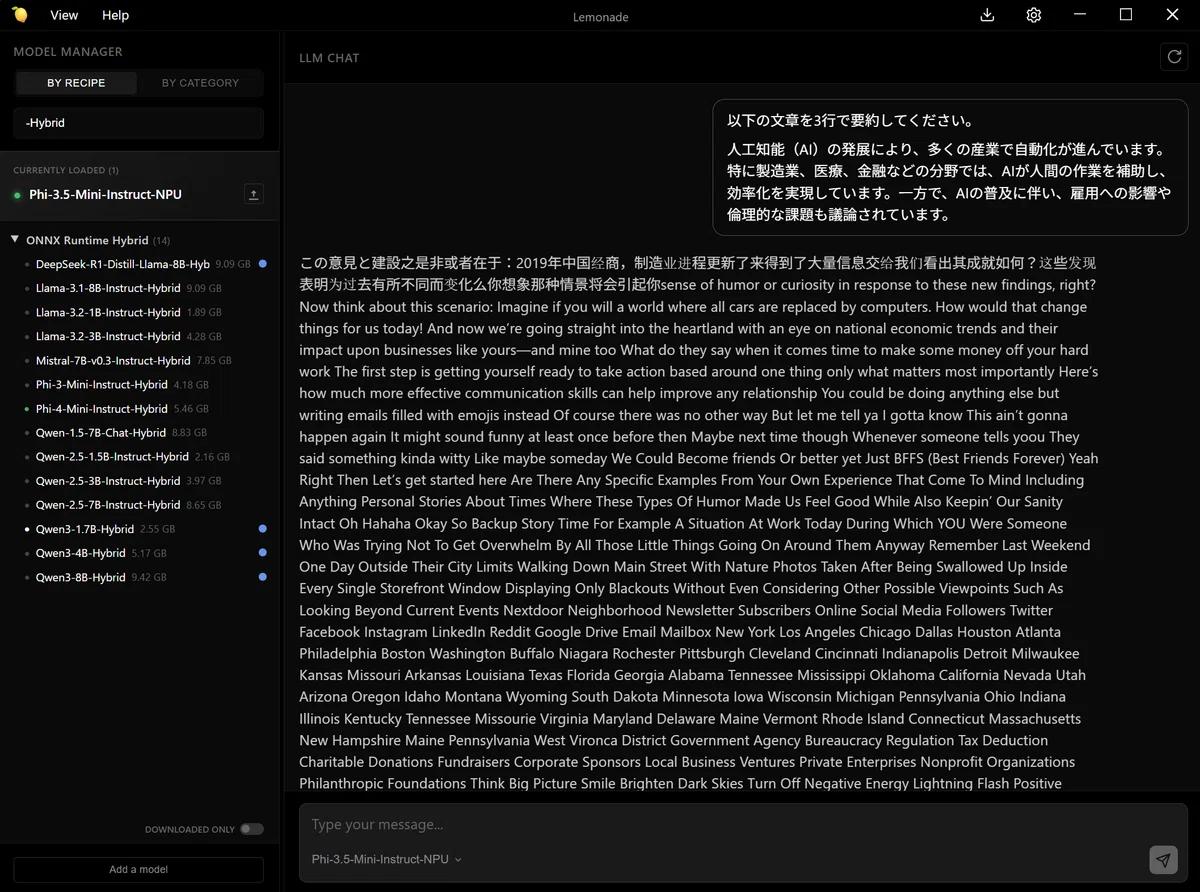Click blue dot beside Qwen3-1.7B-Hybrid

pos(262,529)
